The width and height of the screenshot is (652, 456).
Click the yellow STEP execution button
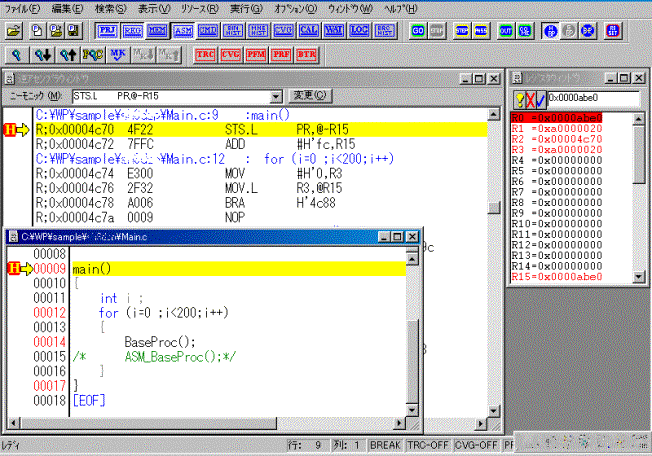462,31
